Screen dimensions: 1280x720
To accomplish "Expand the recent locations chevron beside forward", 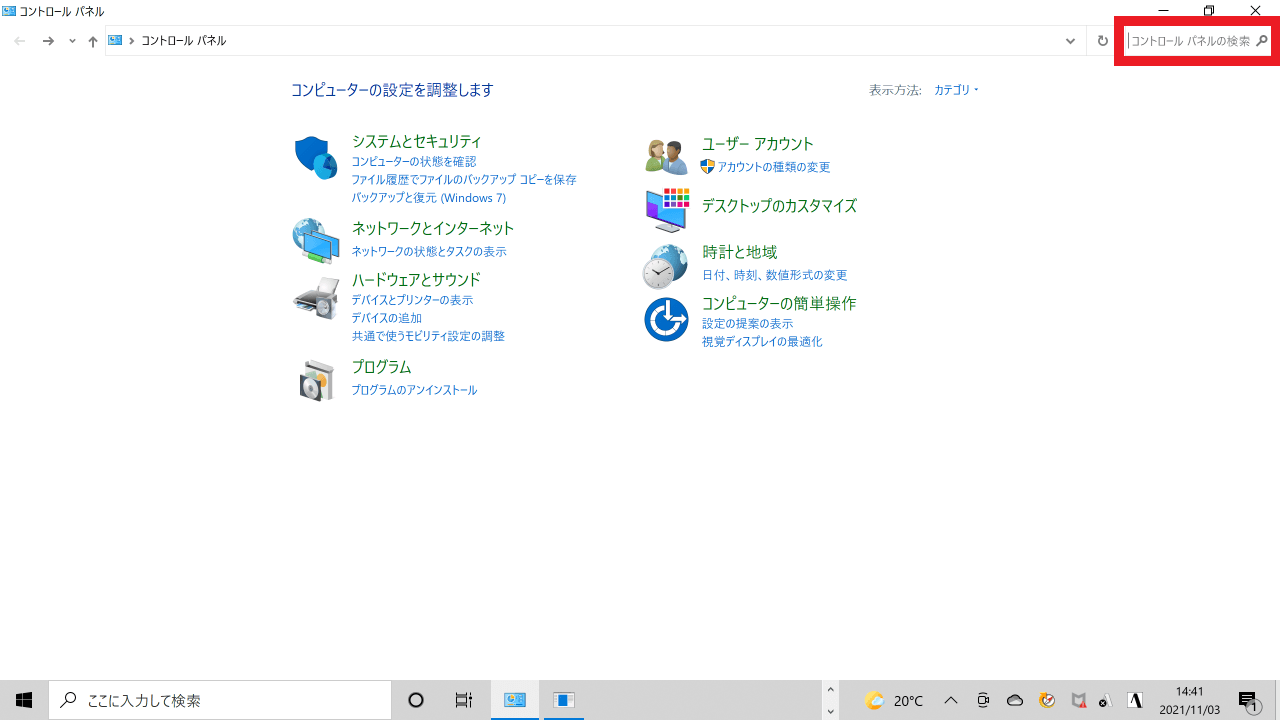I will pyautogui.click(x=70, y=41).
